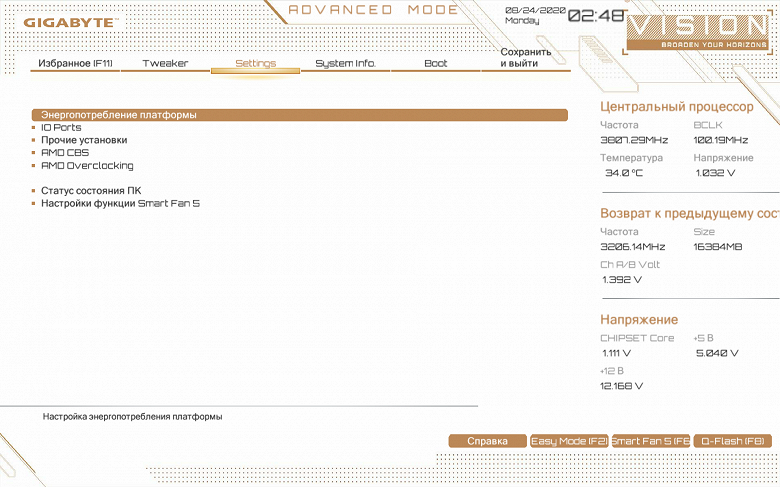The width and height of the screenshot is (780, 487).
Task: Click memory frequency value 3206.14MHz
Action: pos(633,247)
